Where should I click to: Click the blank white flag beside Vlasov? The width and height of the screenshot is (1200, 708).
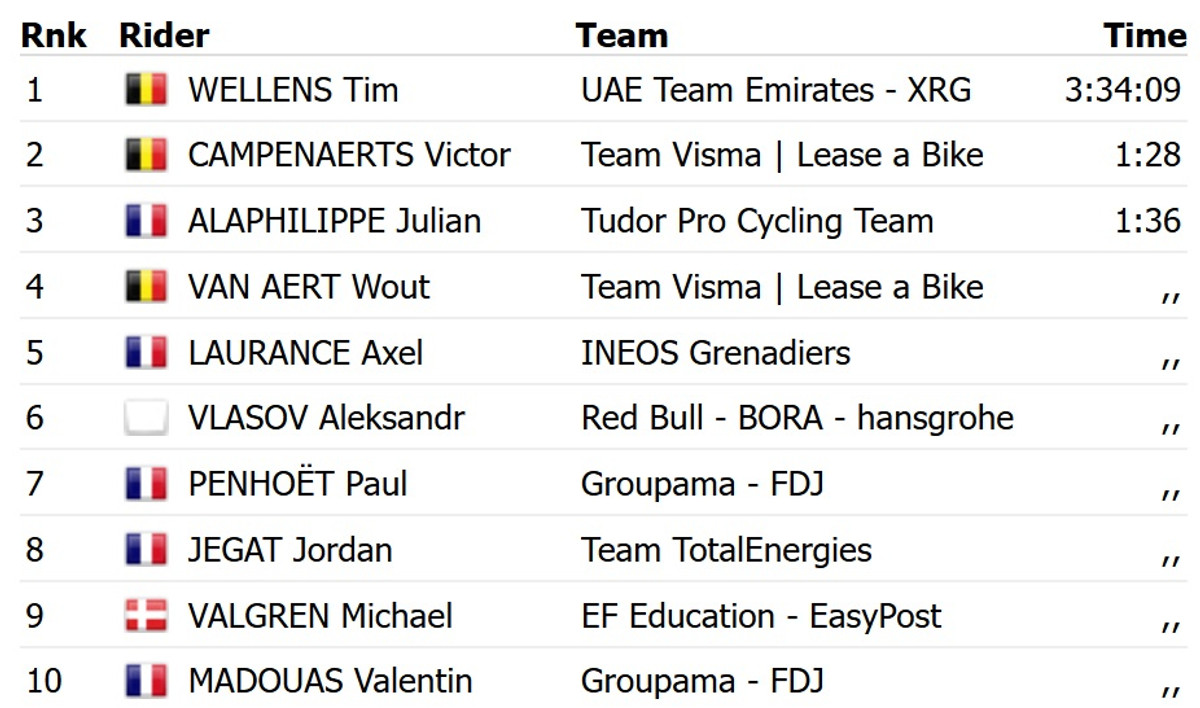coord(146,418)
